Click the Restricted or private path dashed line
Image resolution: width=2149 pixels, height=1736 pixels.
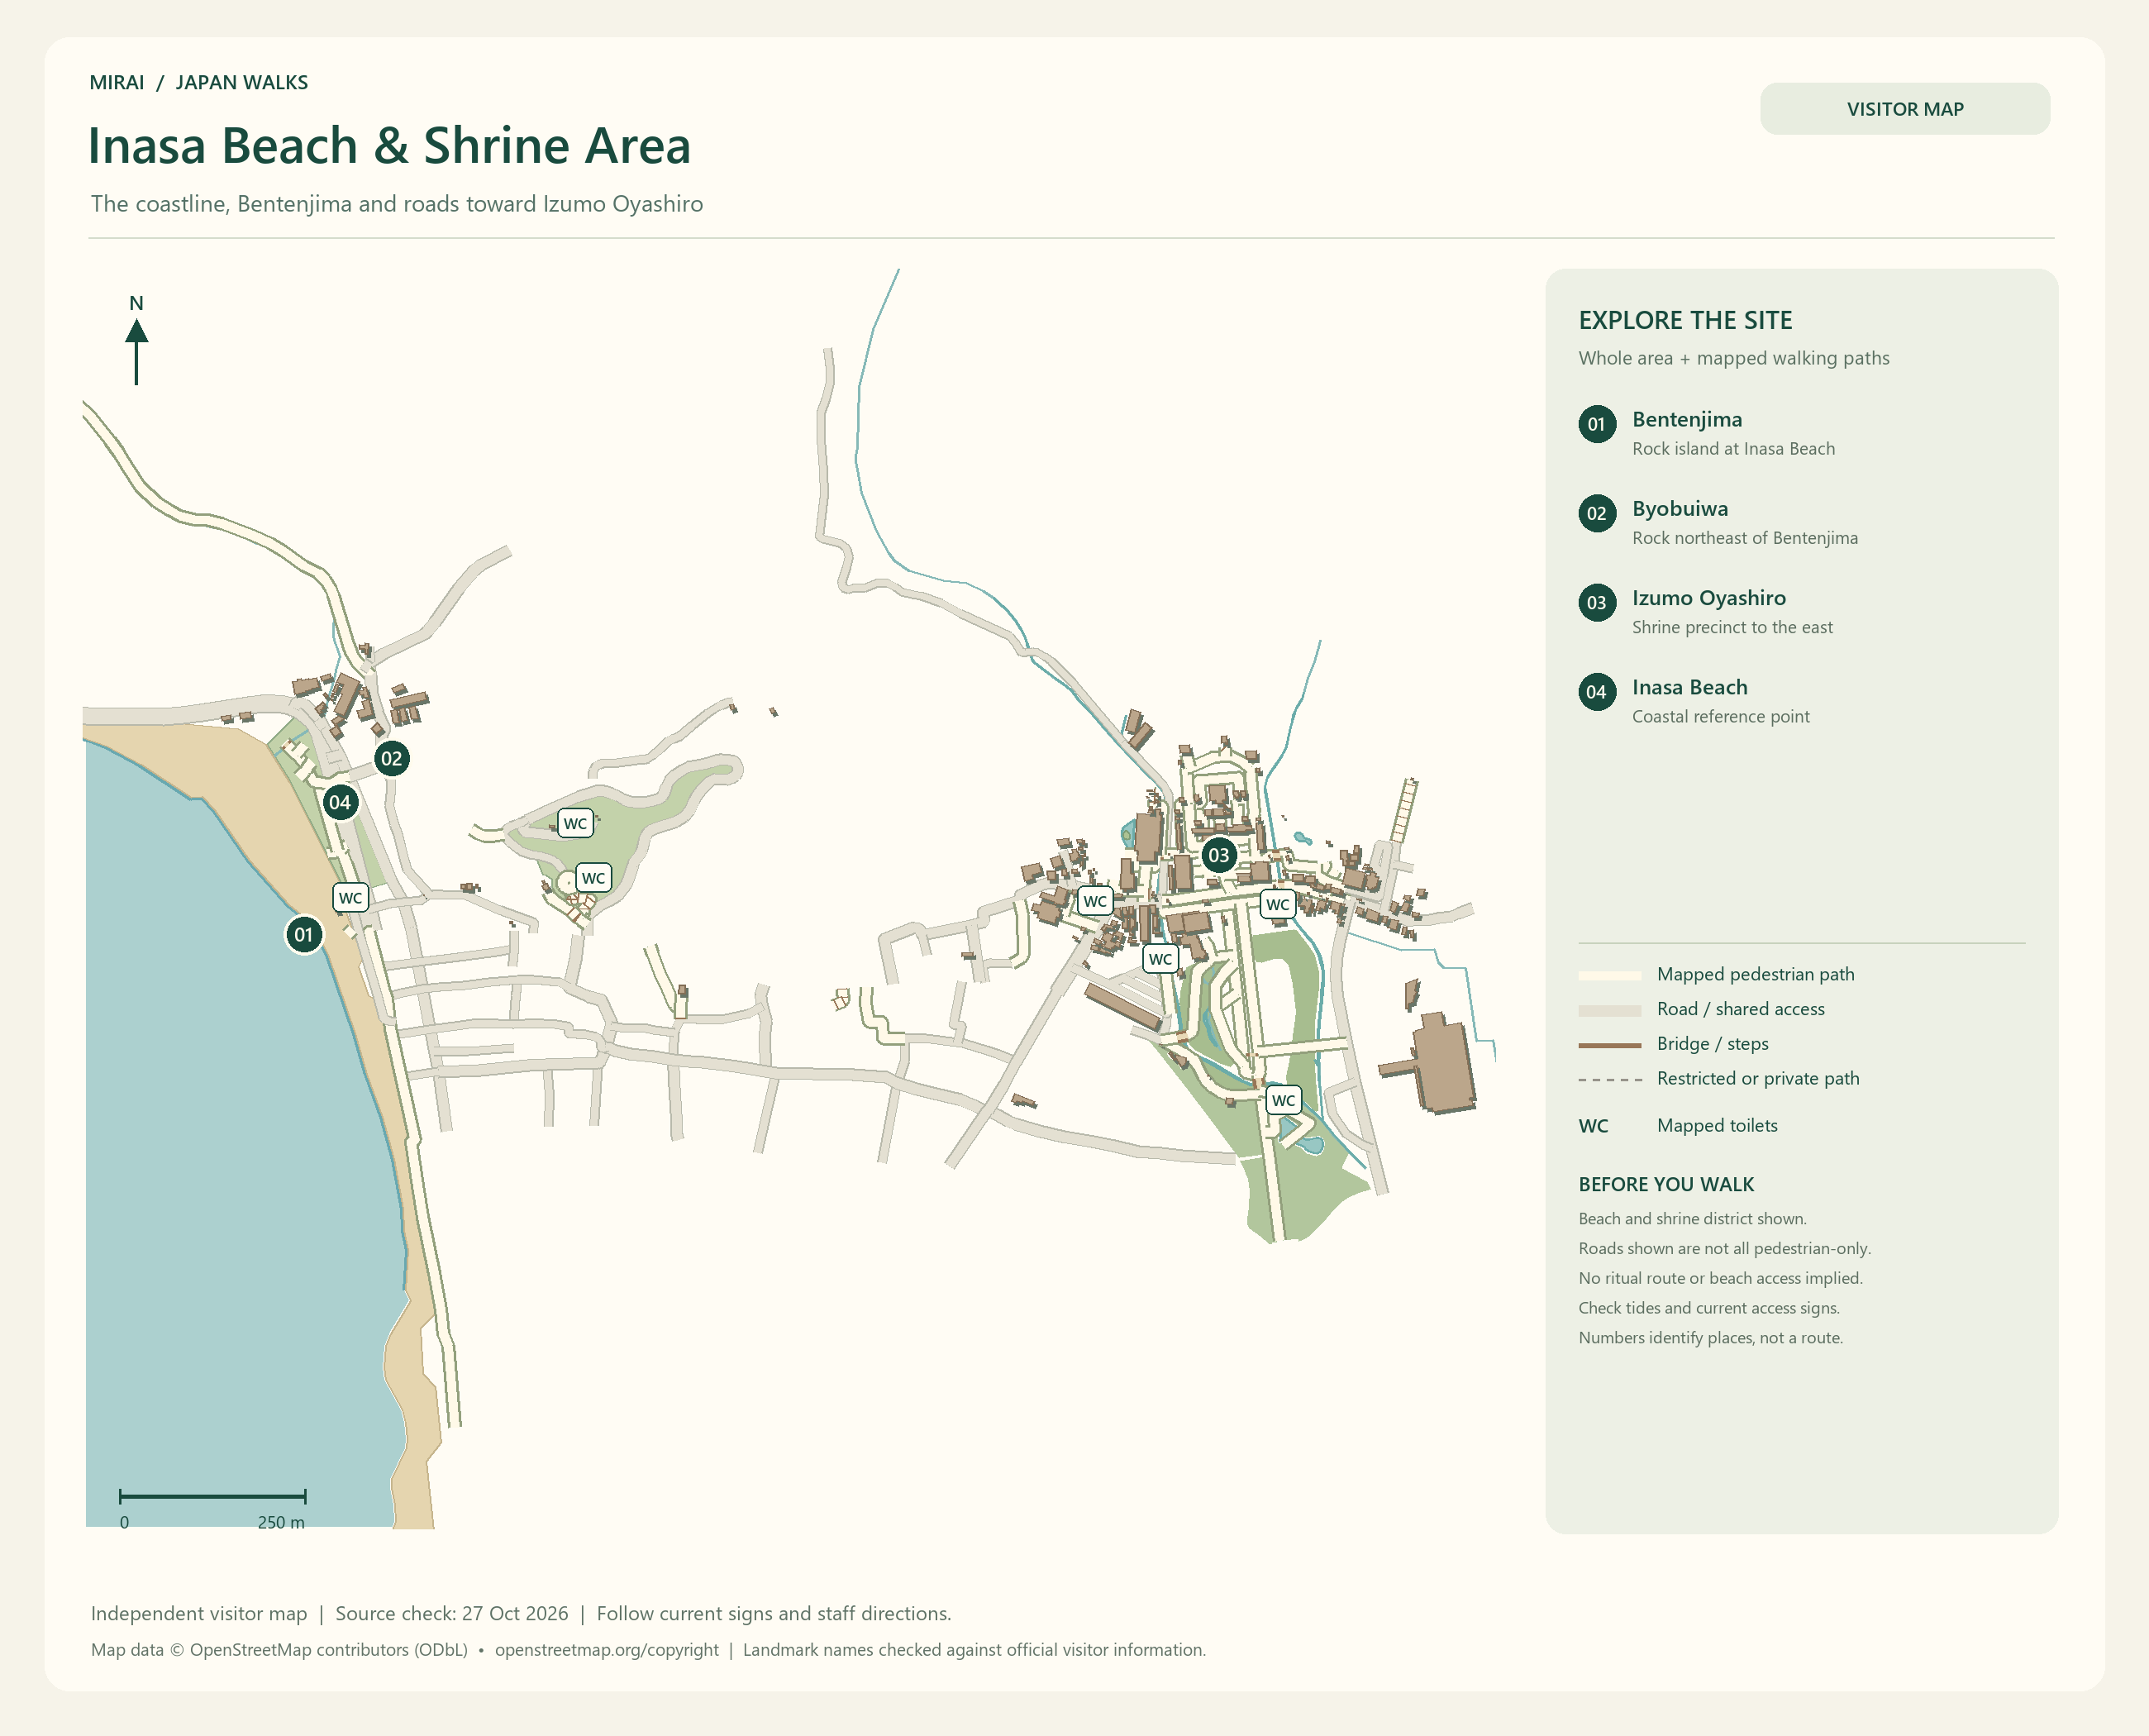click(1609, 1080)
